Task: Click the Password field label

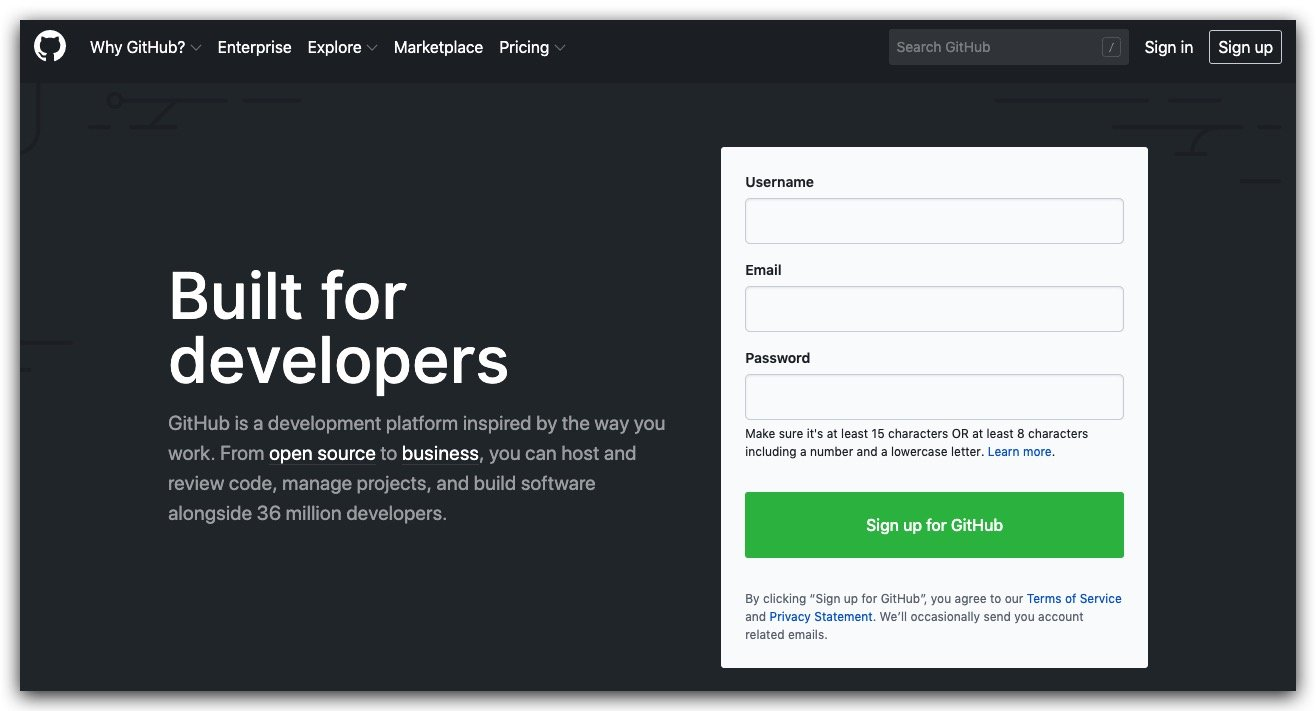Action: click(x=777, y=358)
